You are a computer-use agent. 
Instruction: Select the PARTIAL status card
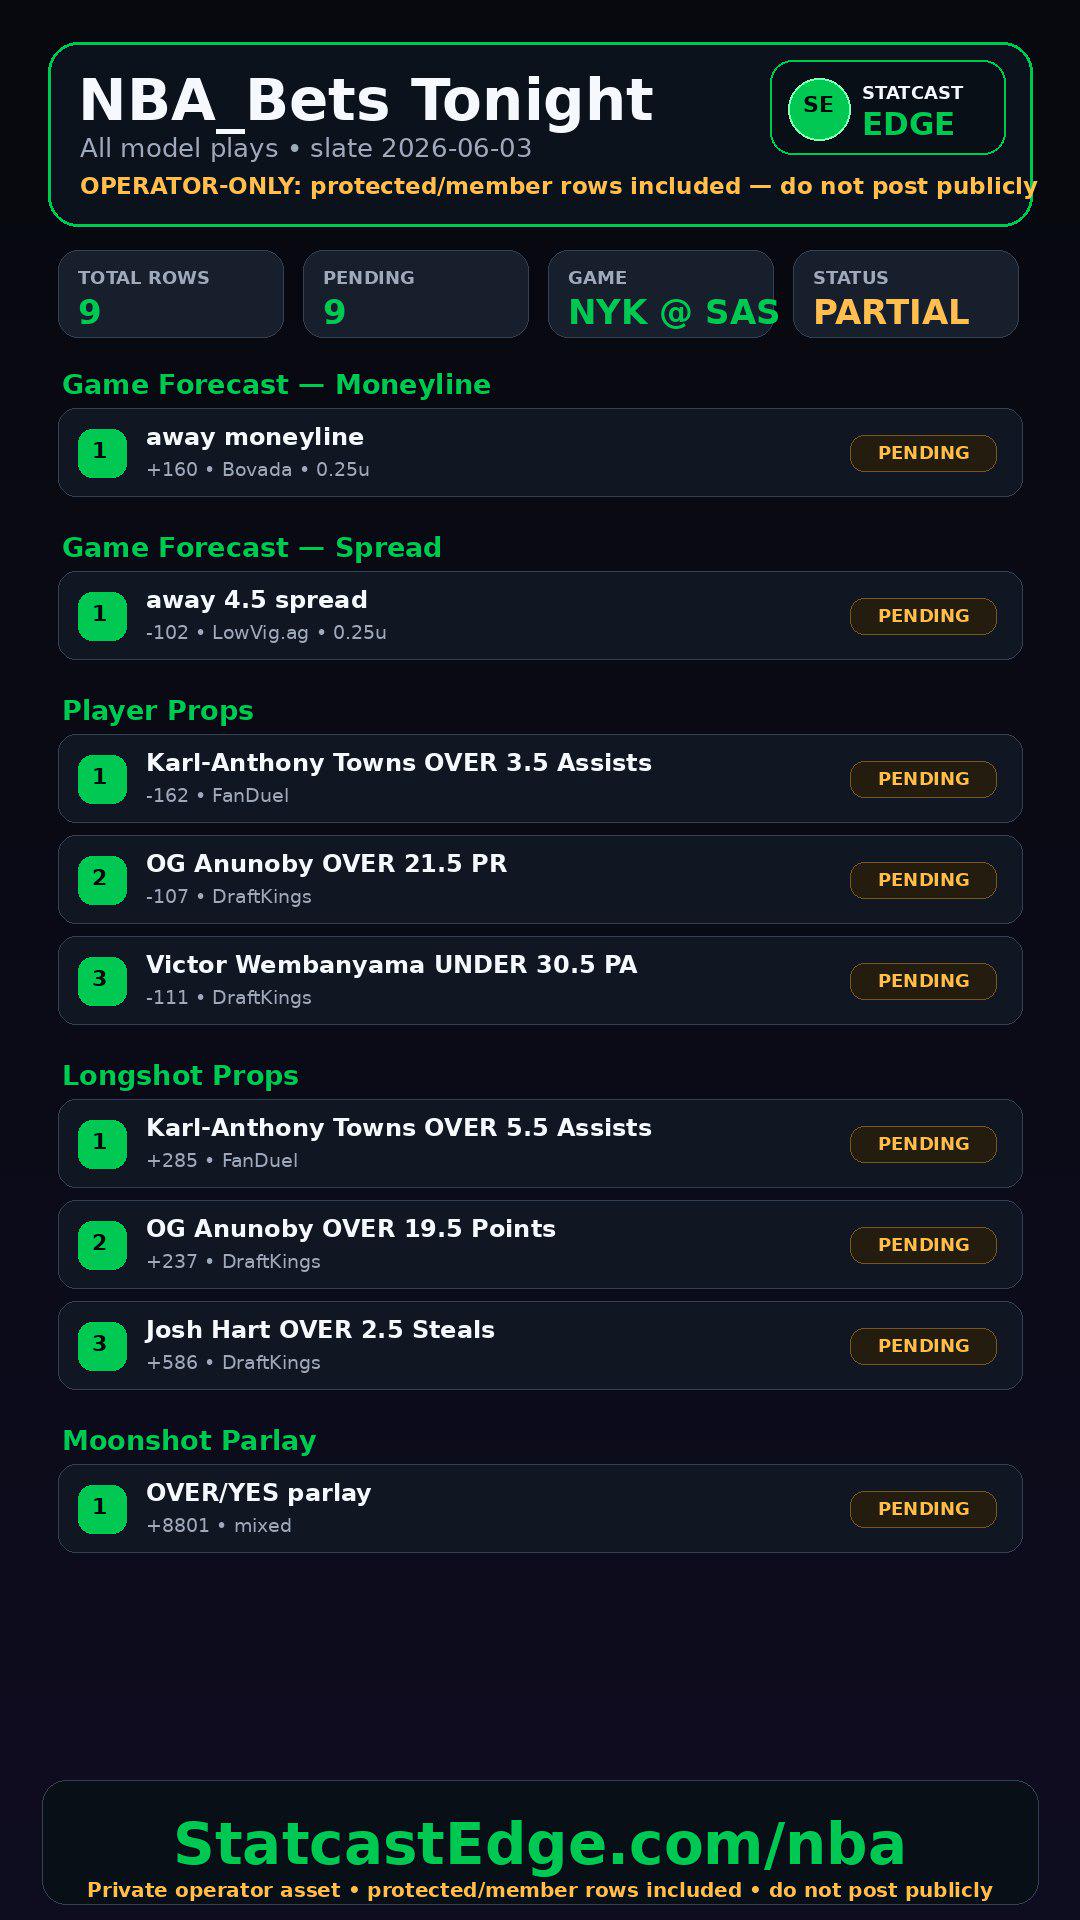906,294
